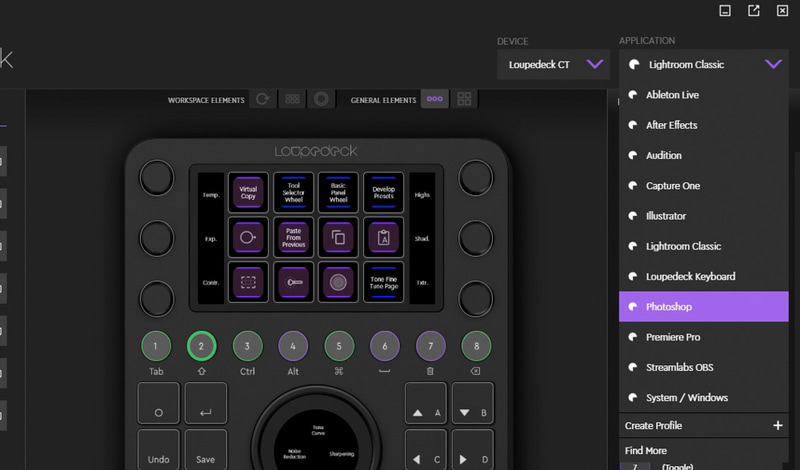Click the Save square key

(206, 450)
